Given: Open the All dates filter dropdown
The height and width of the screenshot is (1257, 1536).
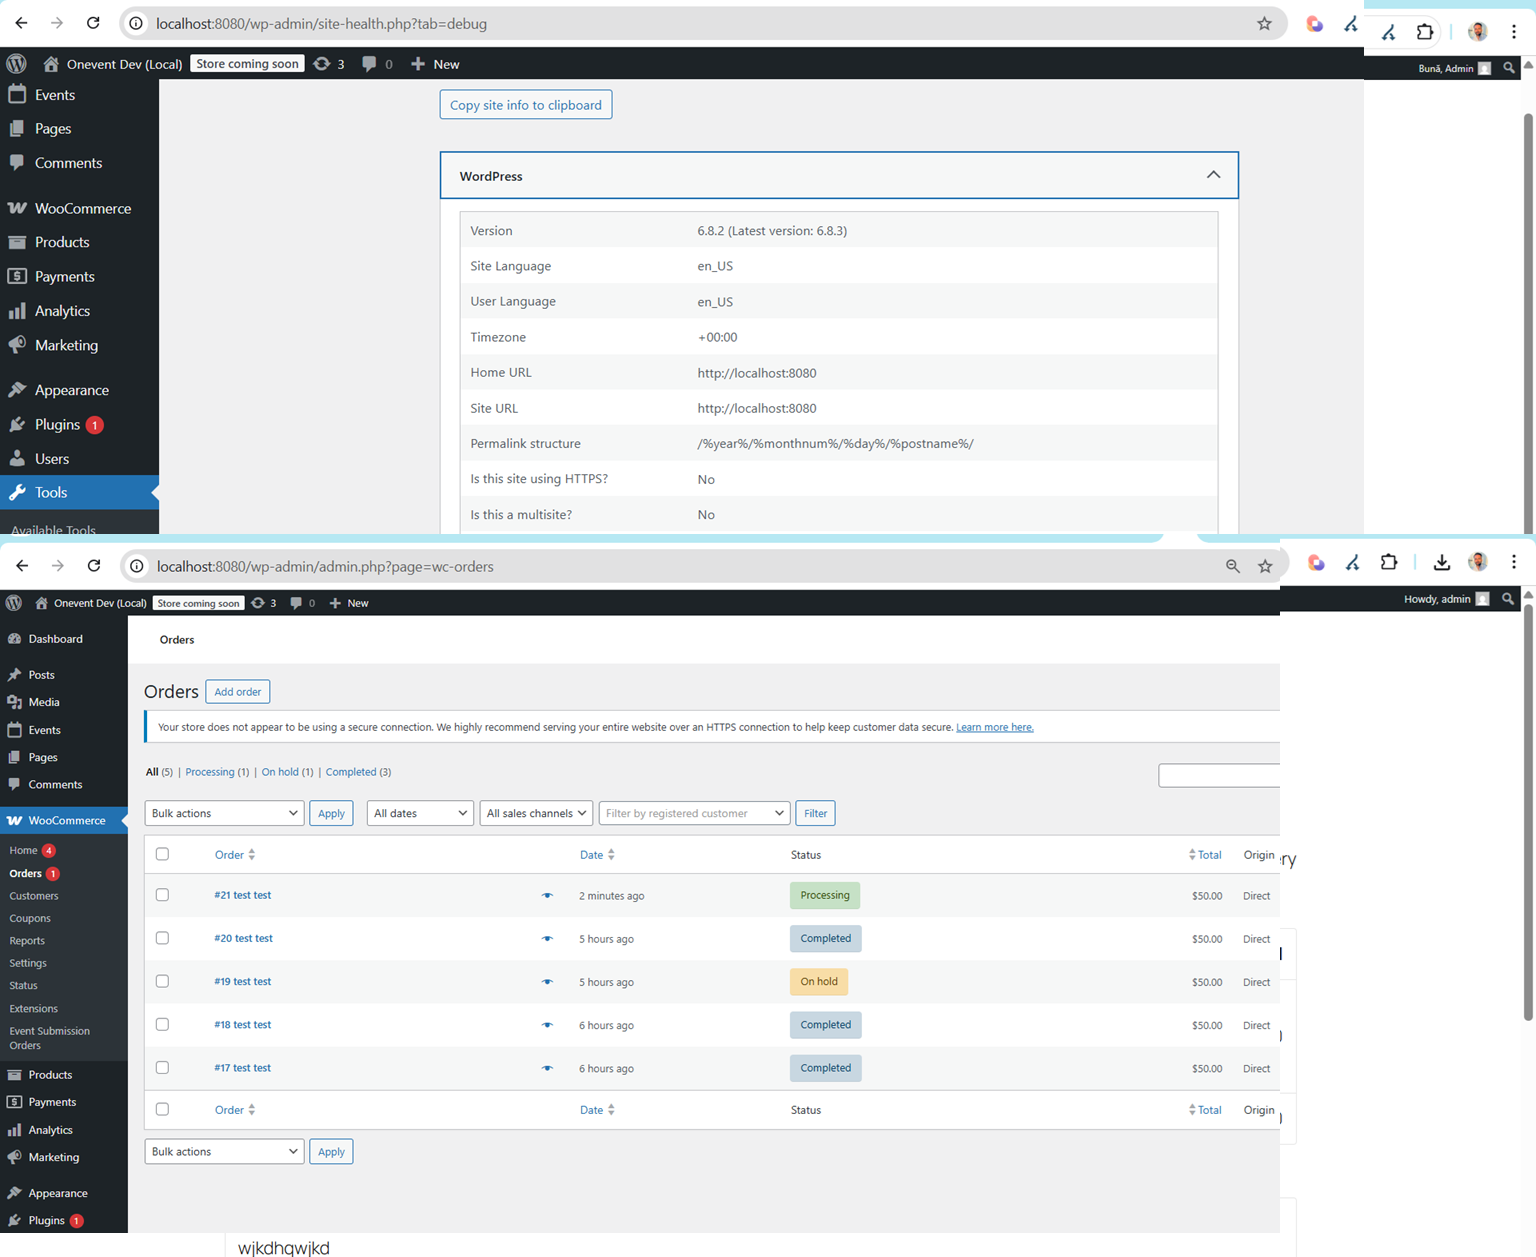Looking at the screenshot, I should click(420, 813).
